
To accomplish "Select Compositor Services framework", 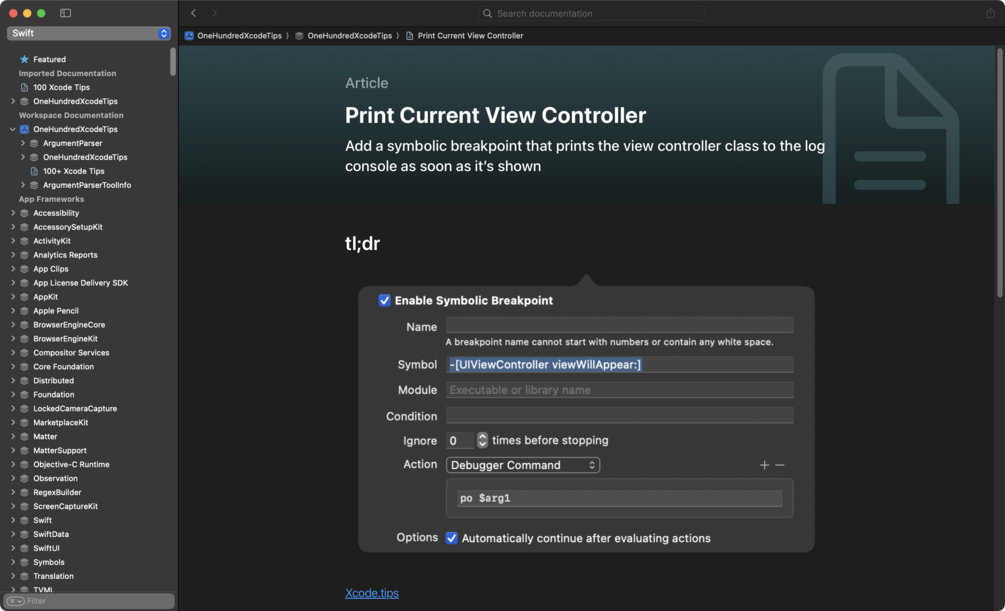I will click(71, 353).
